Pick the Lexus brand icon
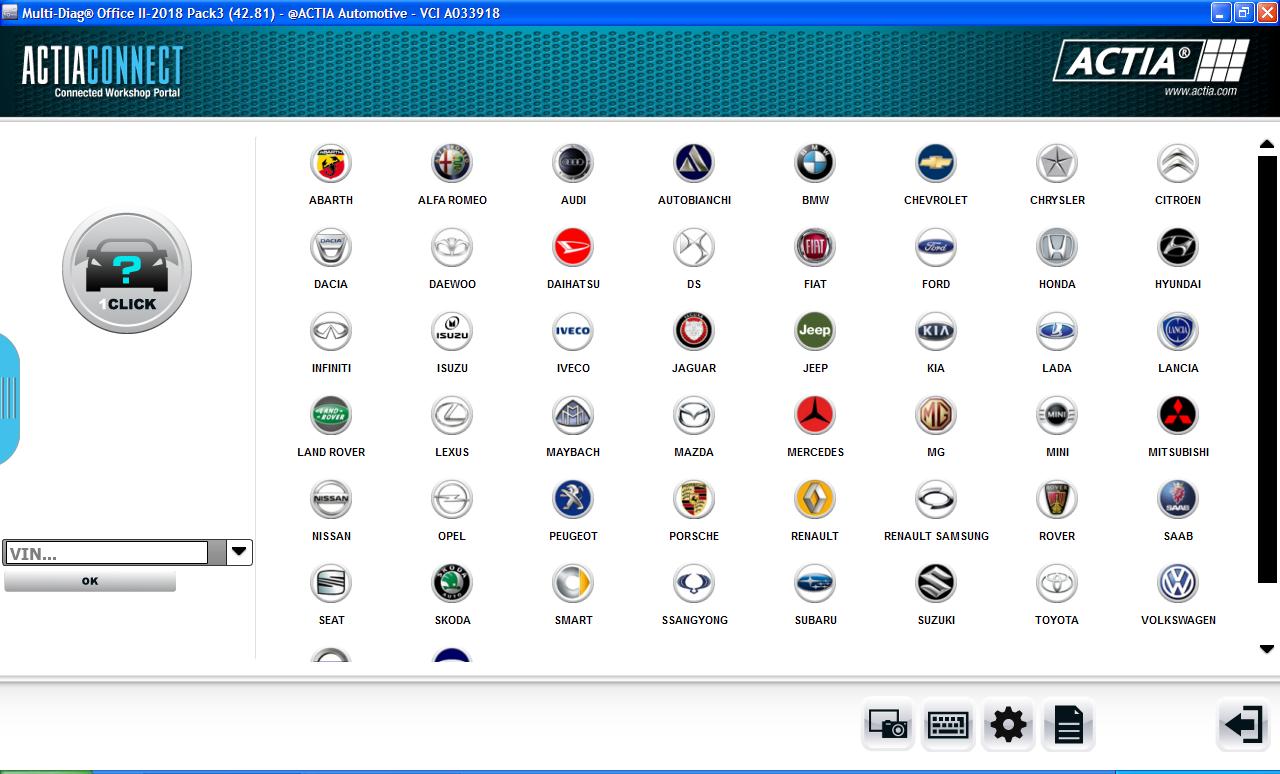Screen dimensions: 1280x774 (452, 415)
